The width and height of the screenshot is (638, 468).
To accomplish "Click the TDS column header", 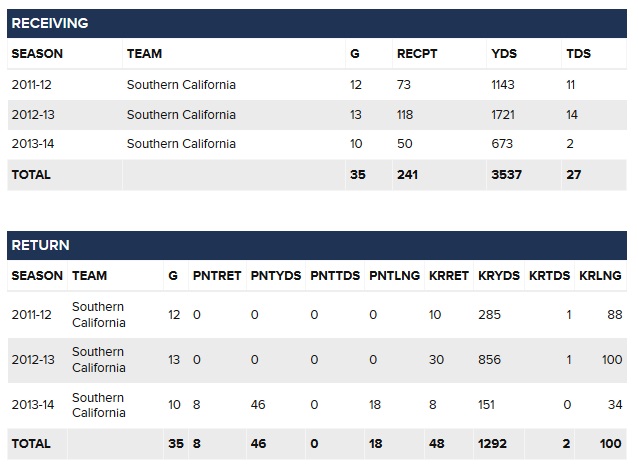I will (578, 54).
